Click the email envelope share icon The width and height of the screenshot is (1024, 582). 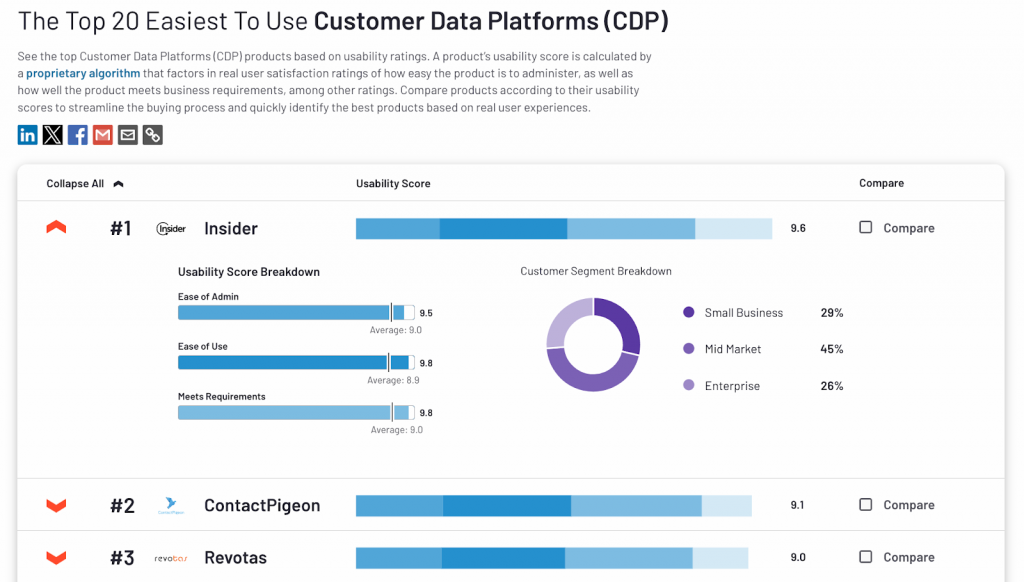click(x=128, y=135)
